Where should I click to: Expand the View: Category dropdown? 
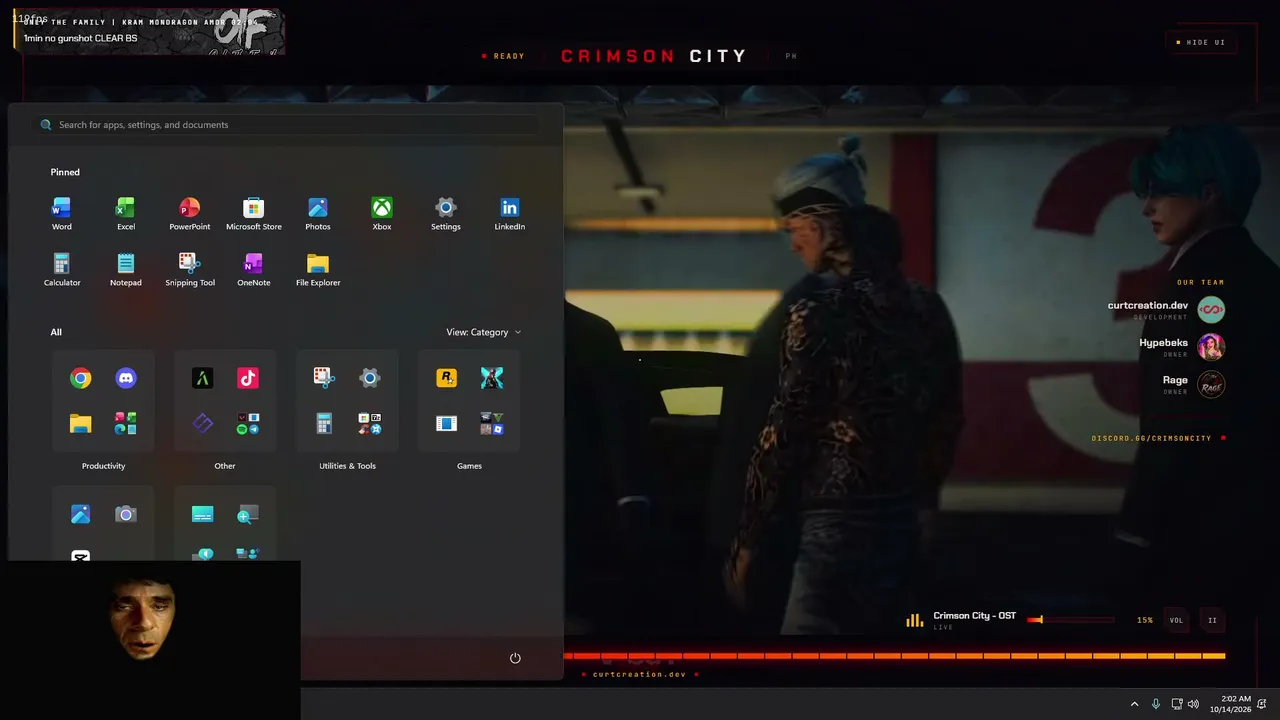tap(484, 332)
